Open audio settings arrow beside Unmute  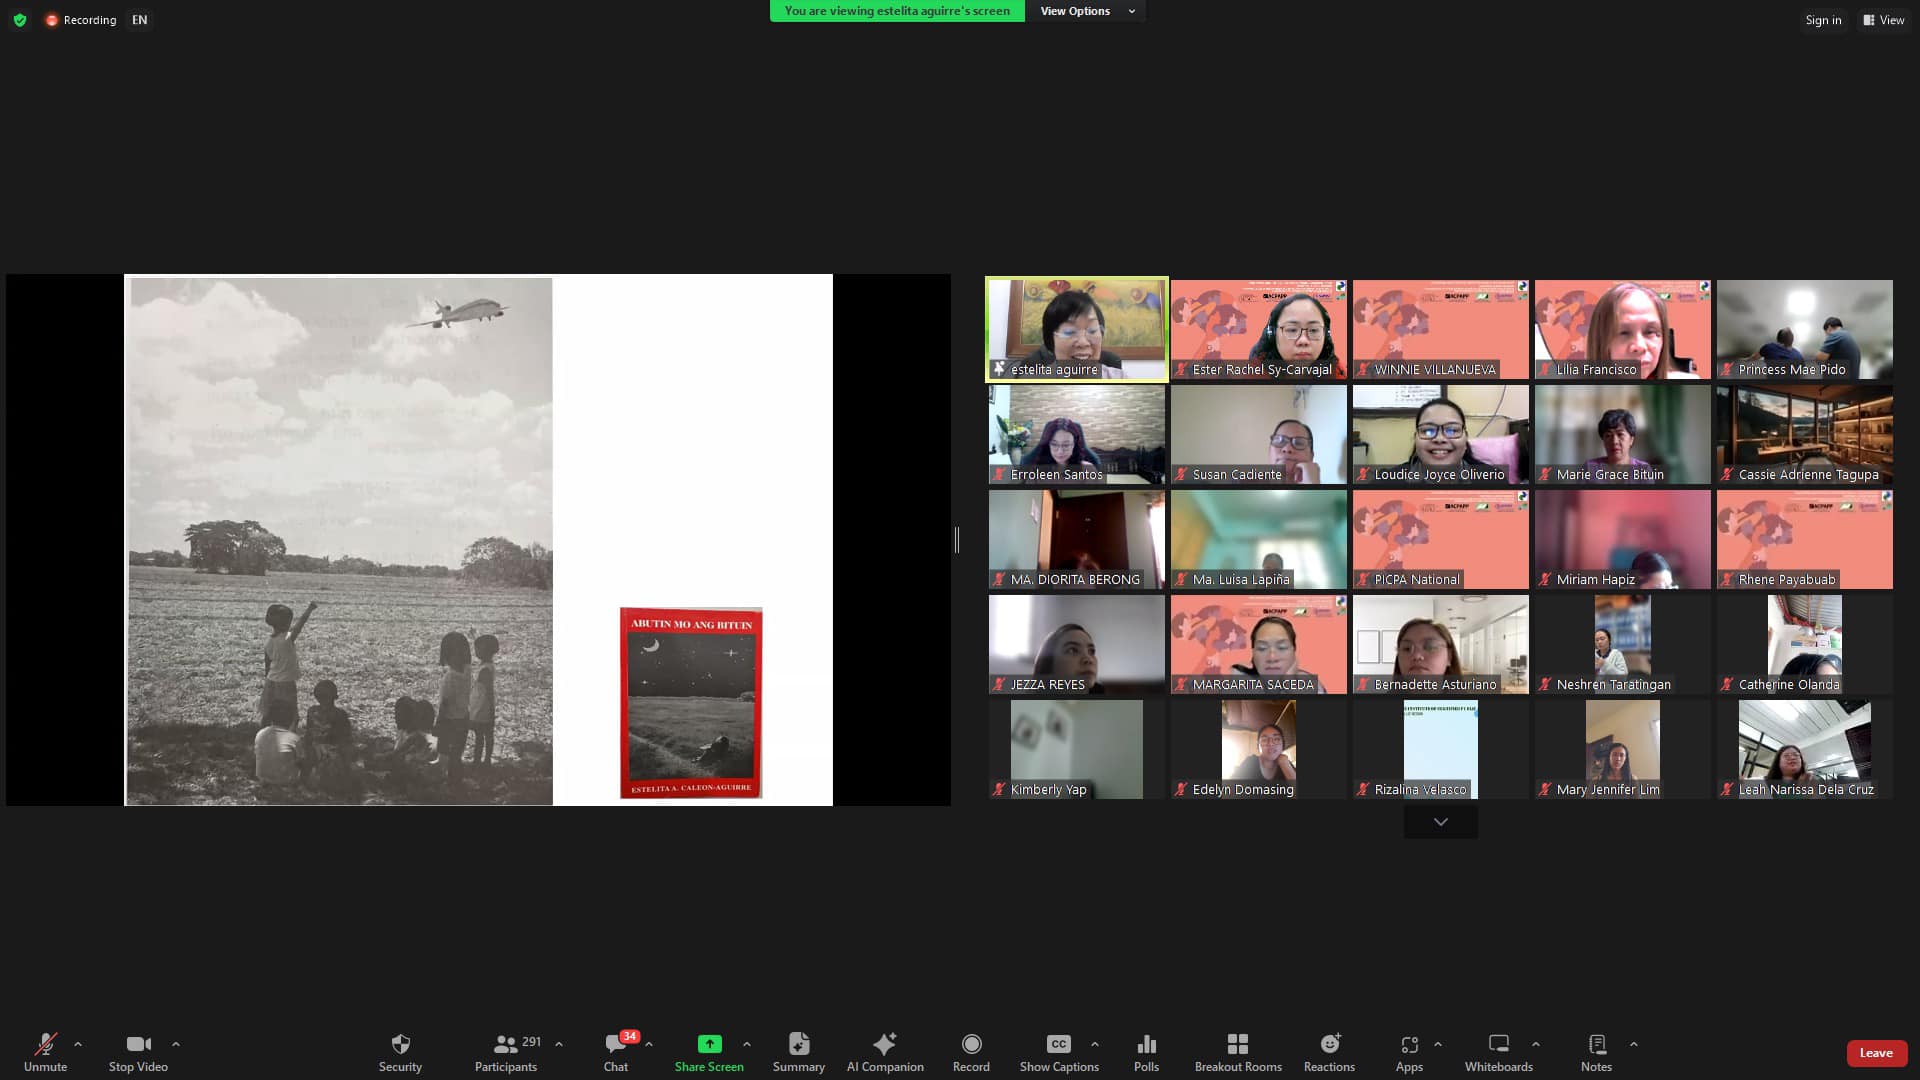click(78, 1044)
